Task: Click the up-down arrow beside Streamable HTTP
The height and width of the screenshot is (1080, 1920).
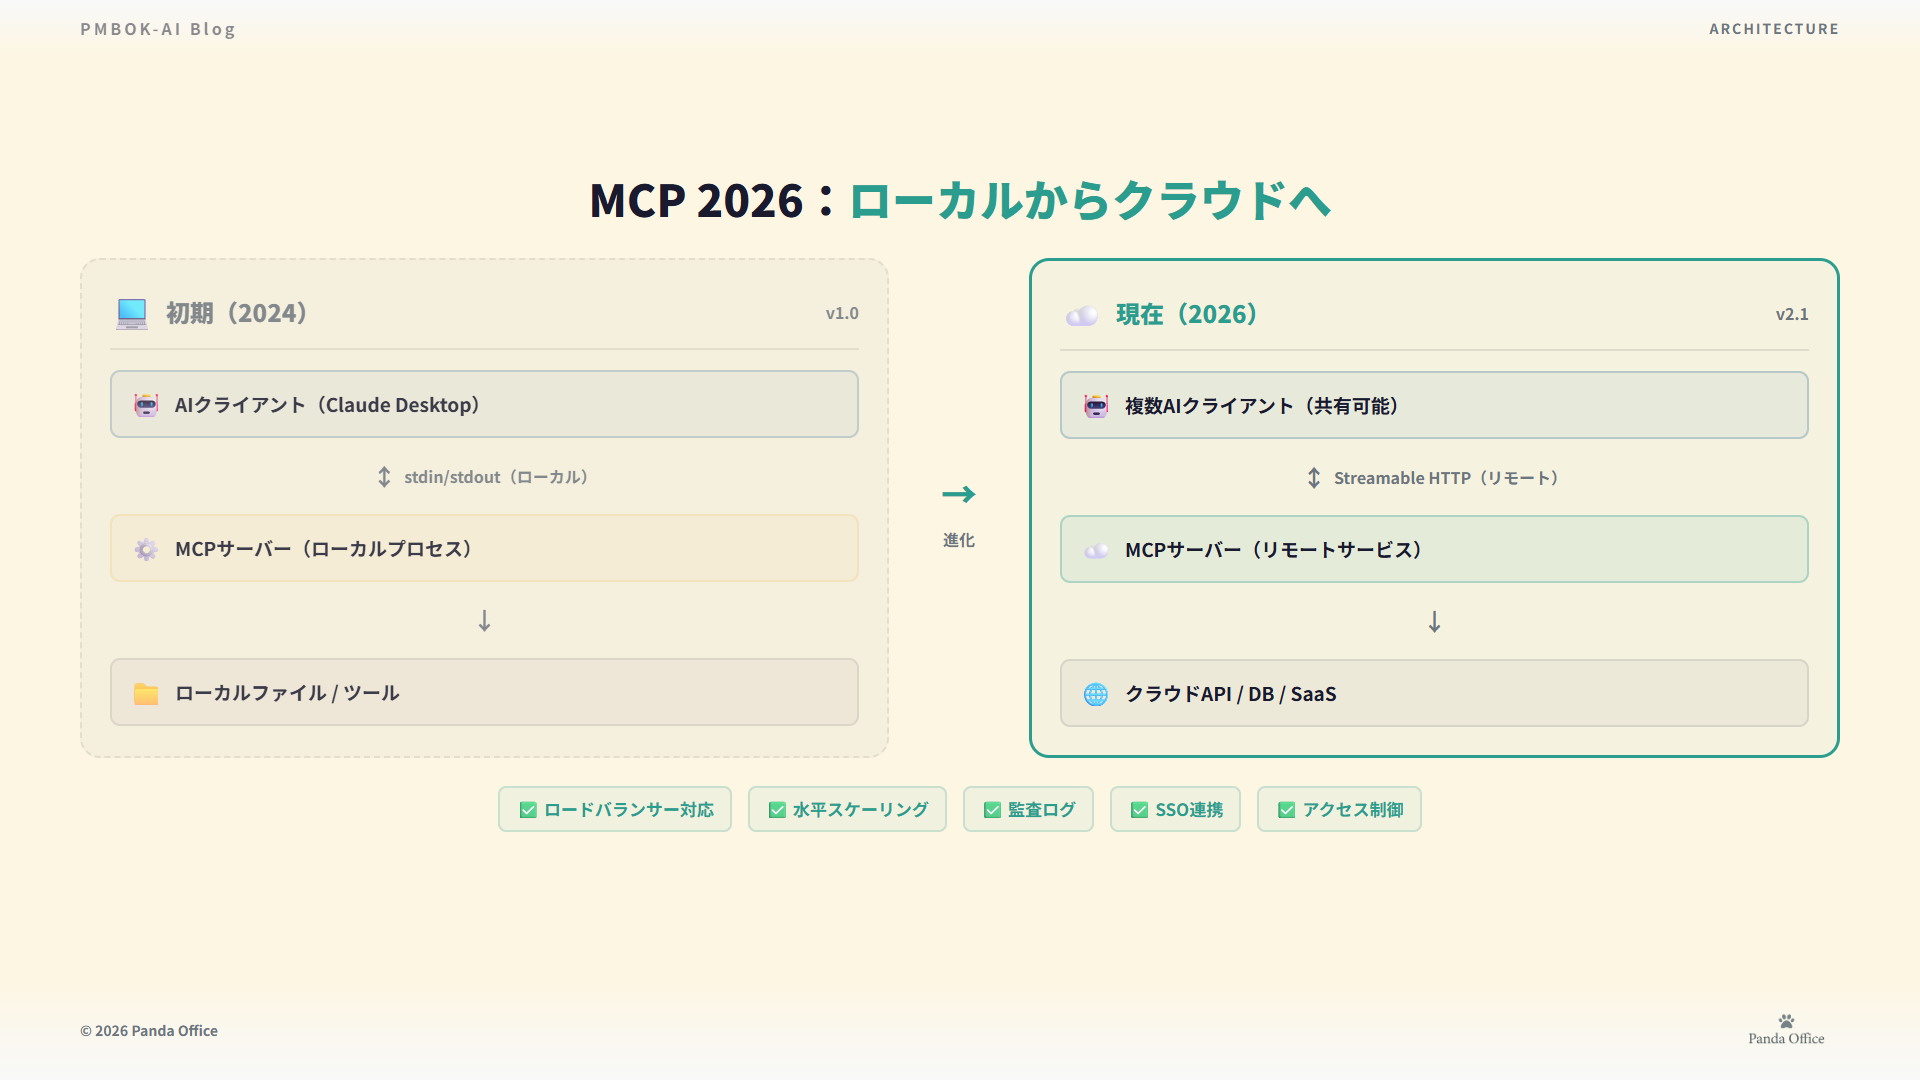Action: (x=1314, y=478)
